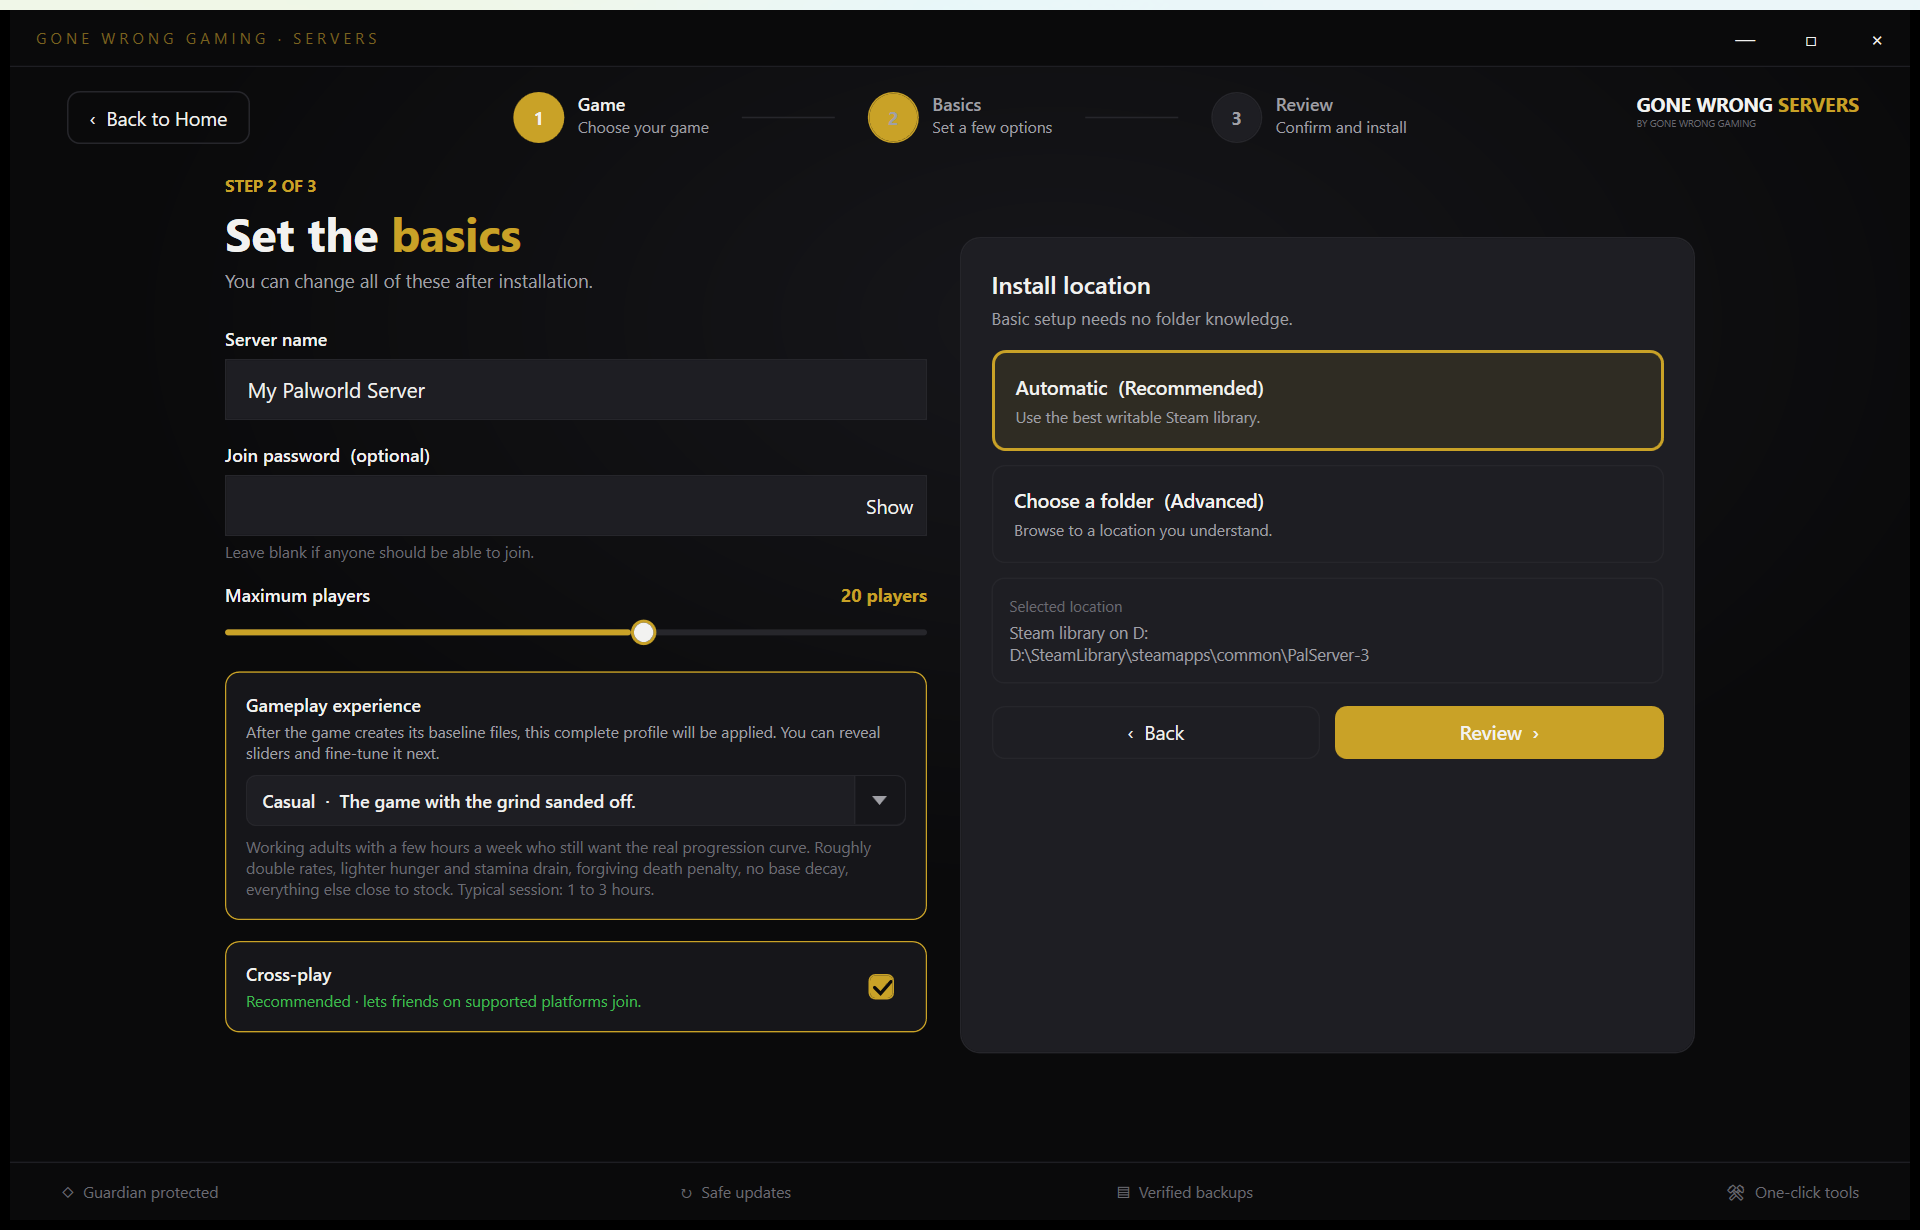Select Choose a folder (Advanced) option
Viewport: 1920px width, 1230px height.
(1327, 514)
